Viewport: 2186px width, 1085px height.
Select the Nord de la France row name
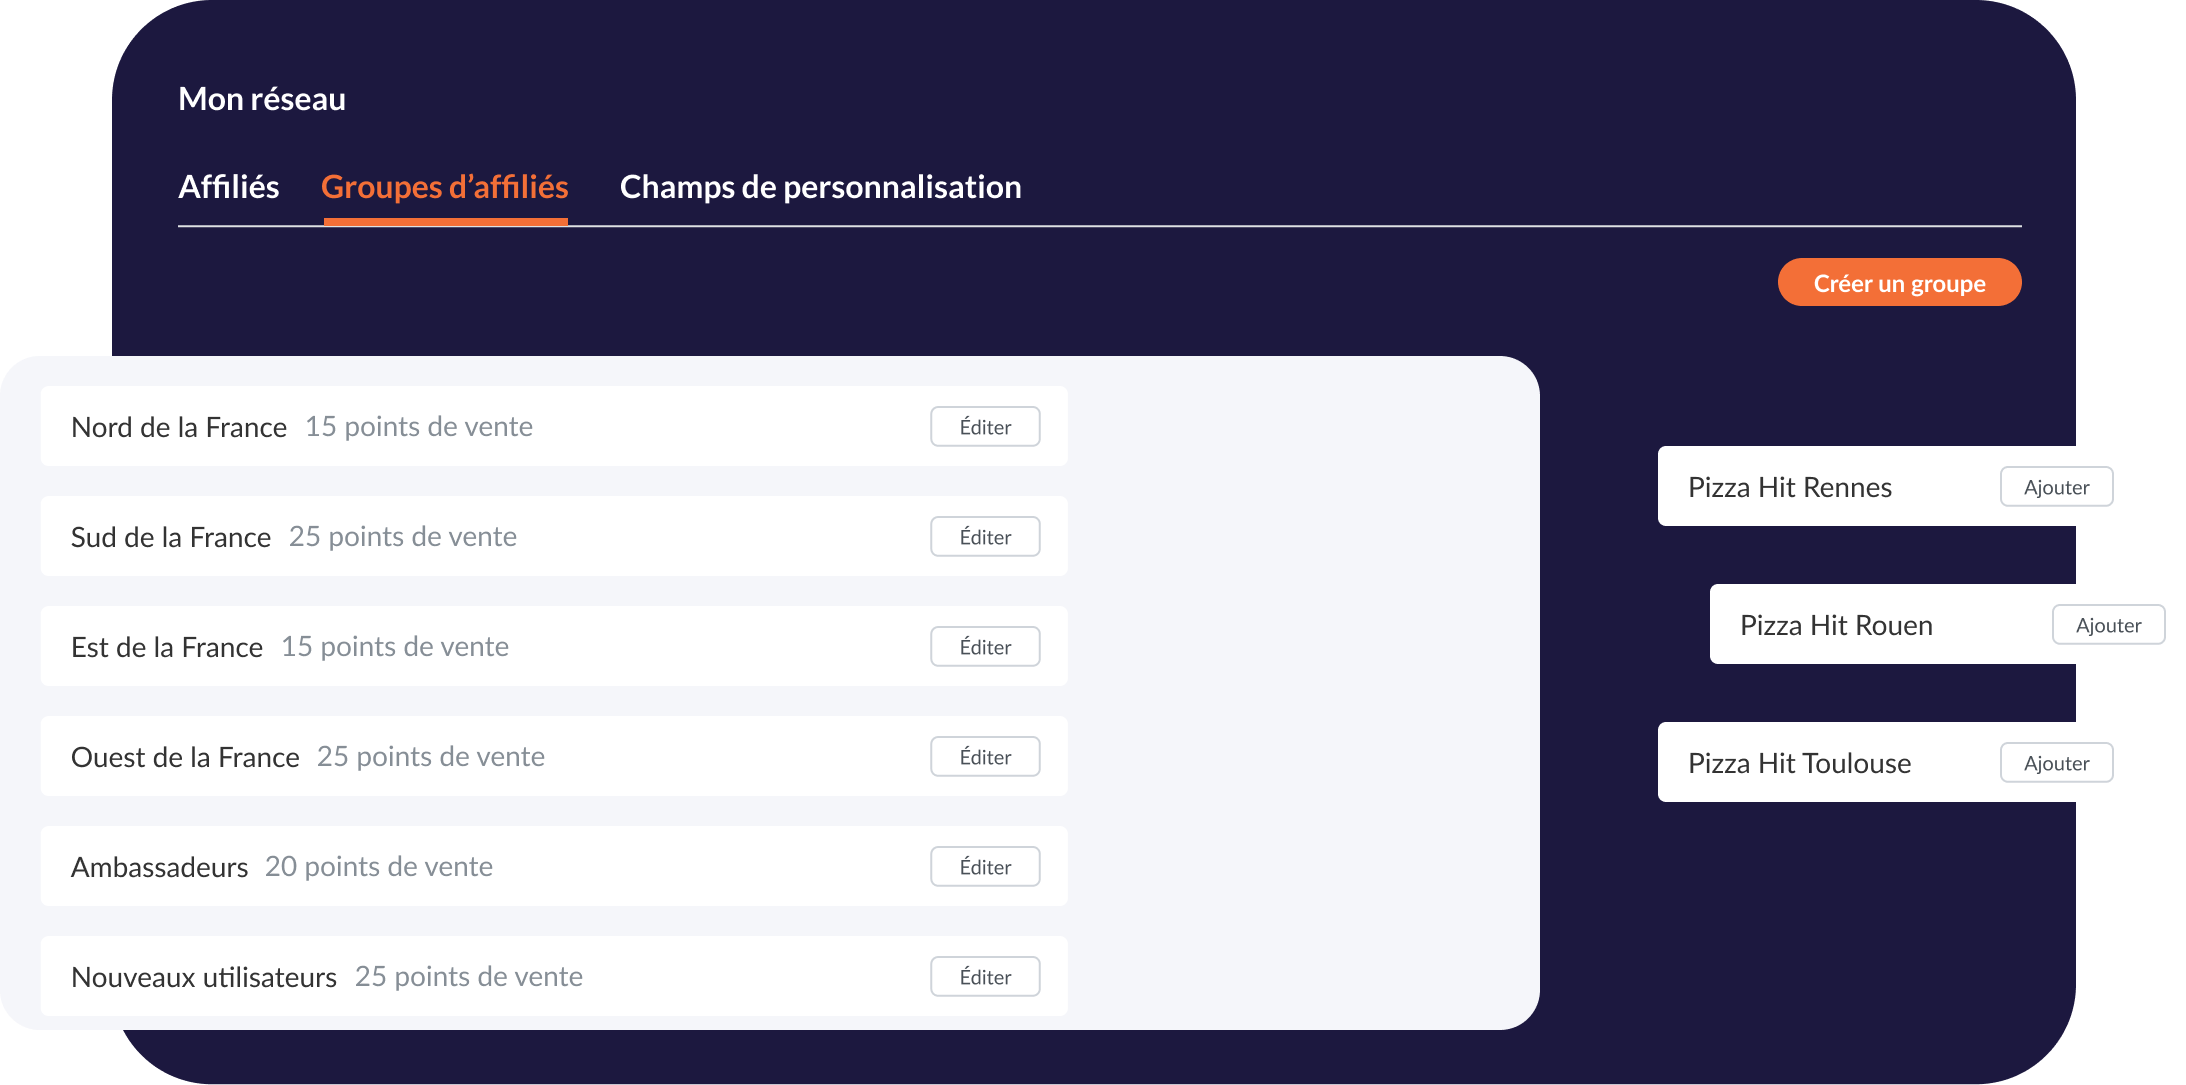click(179, 428)
